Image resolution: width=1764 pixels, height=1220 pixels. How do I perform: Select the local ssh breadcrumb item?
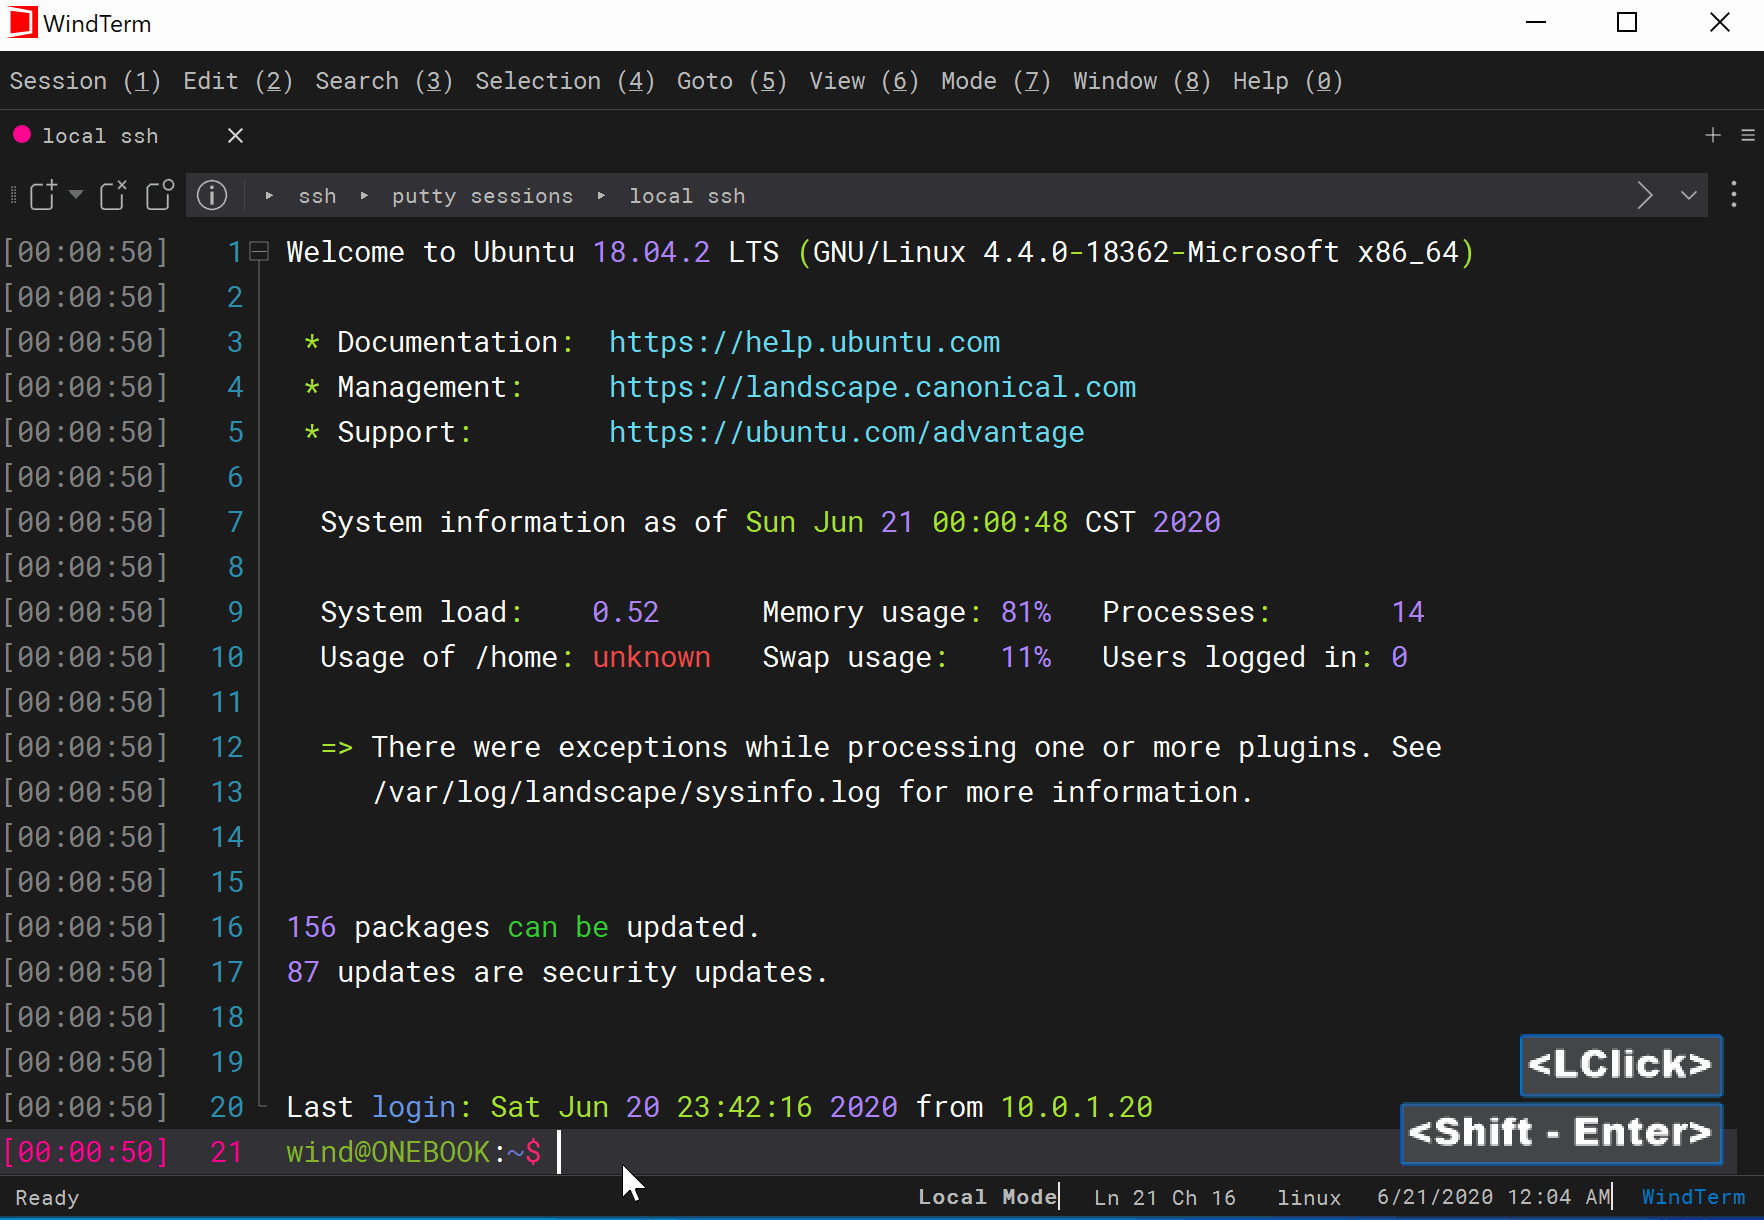687,196
